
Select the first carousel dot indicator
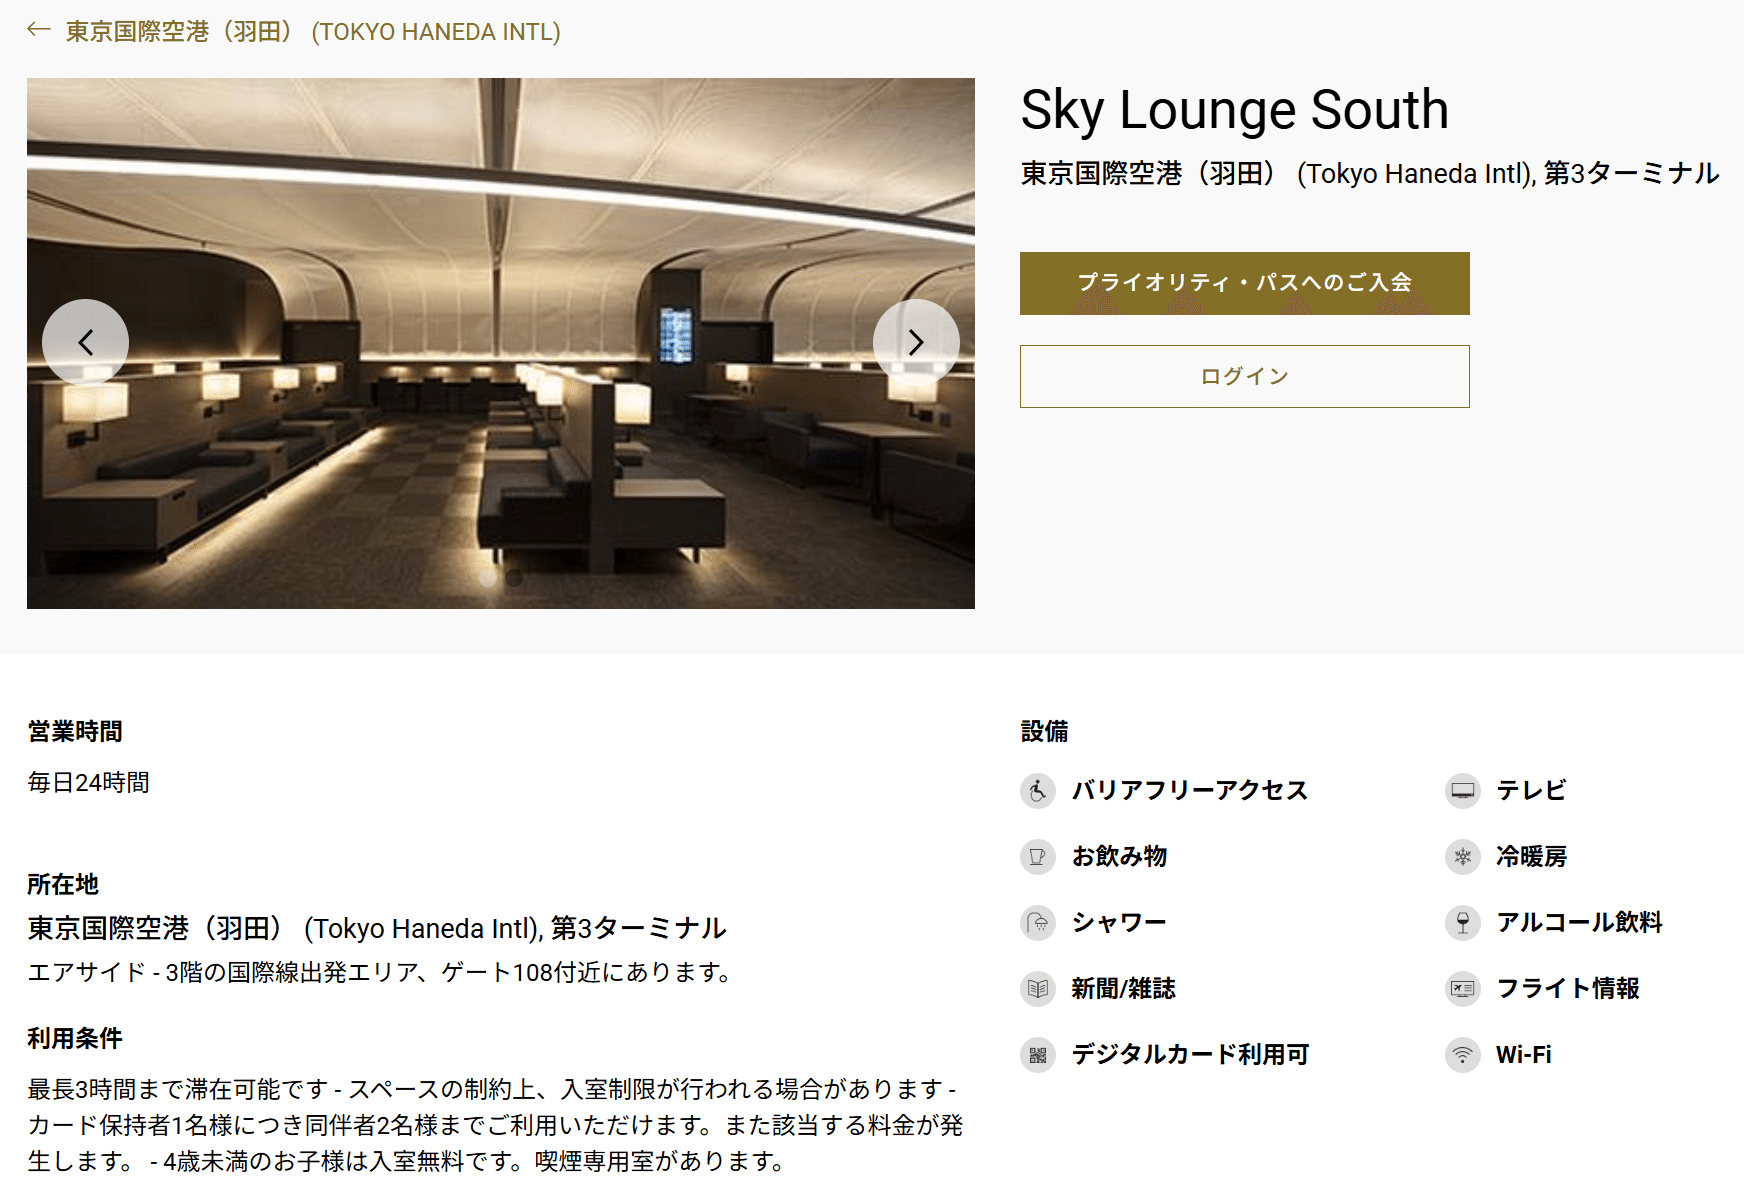pos(488,577)
